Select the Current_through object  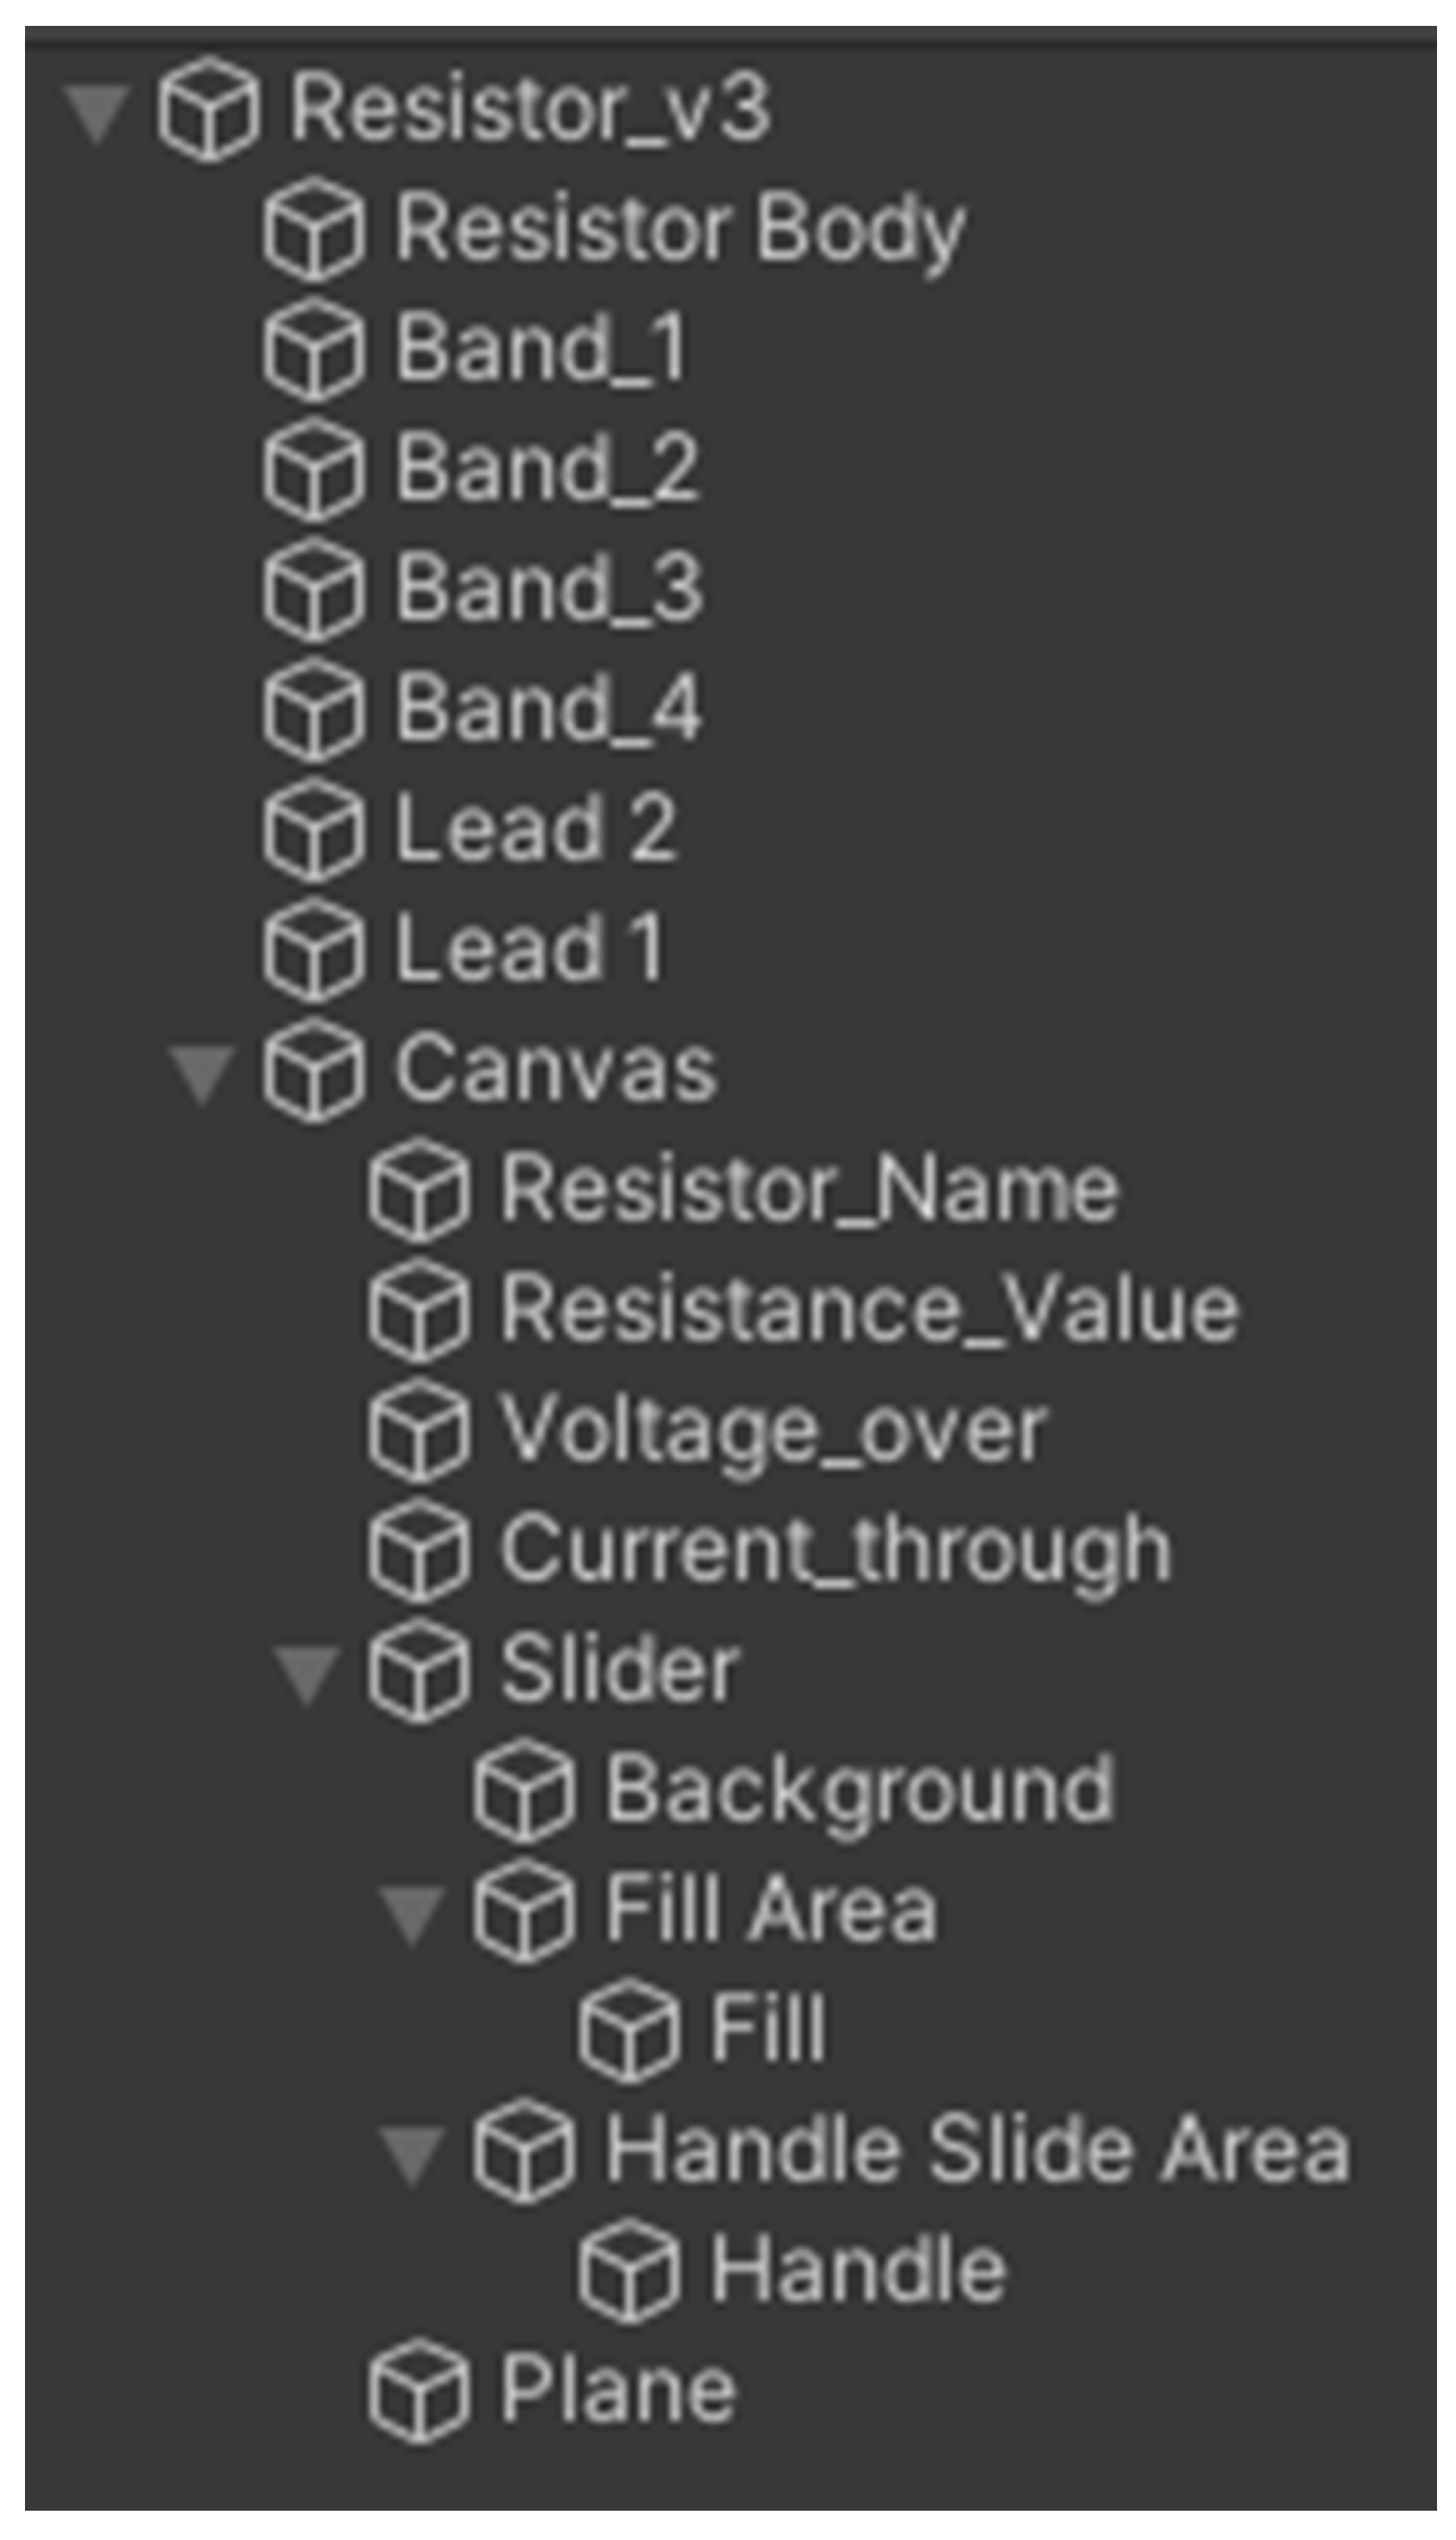[x=836, y=1549]
